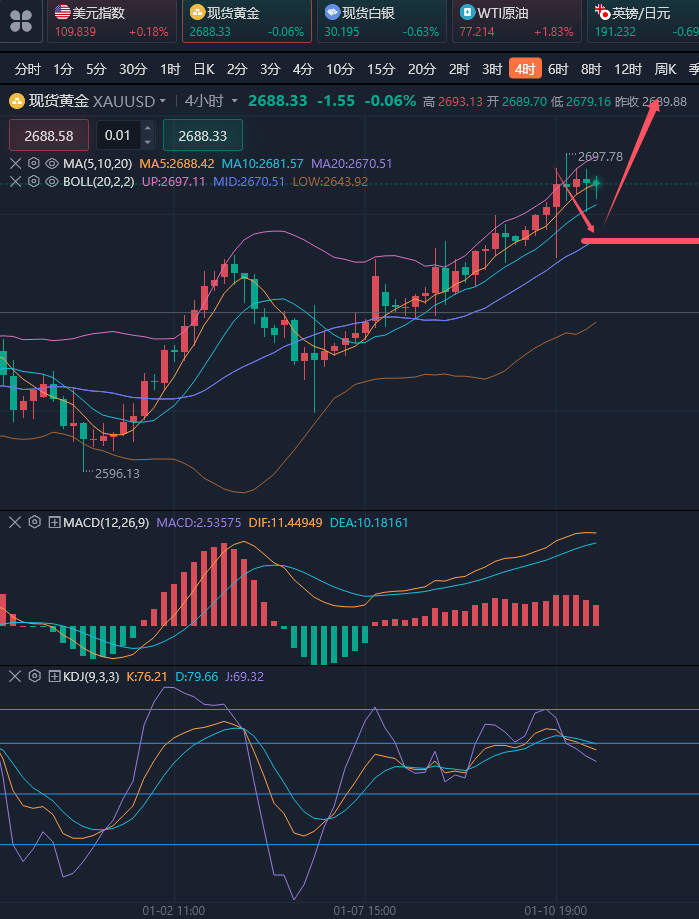Expand the KDJ panel with plus icon
The image size is (699, 919).
point(54,676)
